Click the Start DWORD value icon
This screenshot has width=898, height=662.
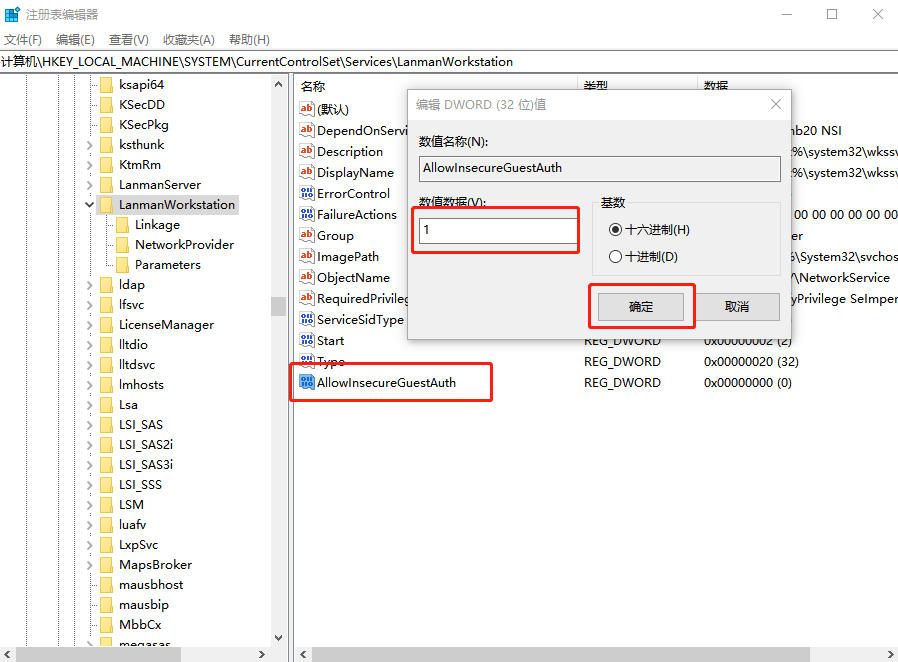pos(307,340)
